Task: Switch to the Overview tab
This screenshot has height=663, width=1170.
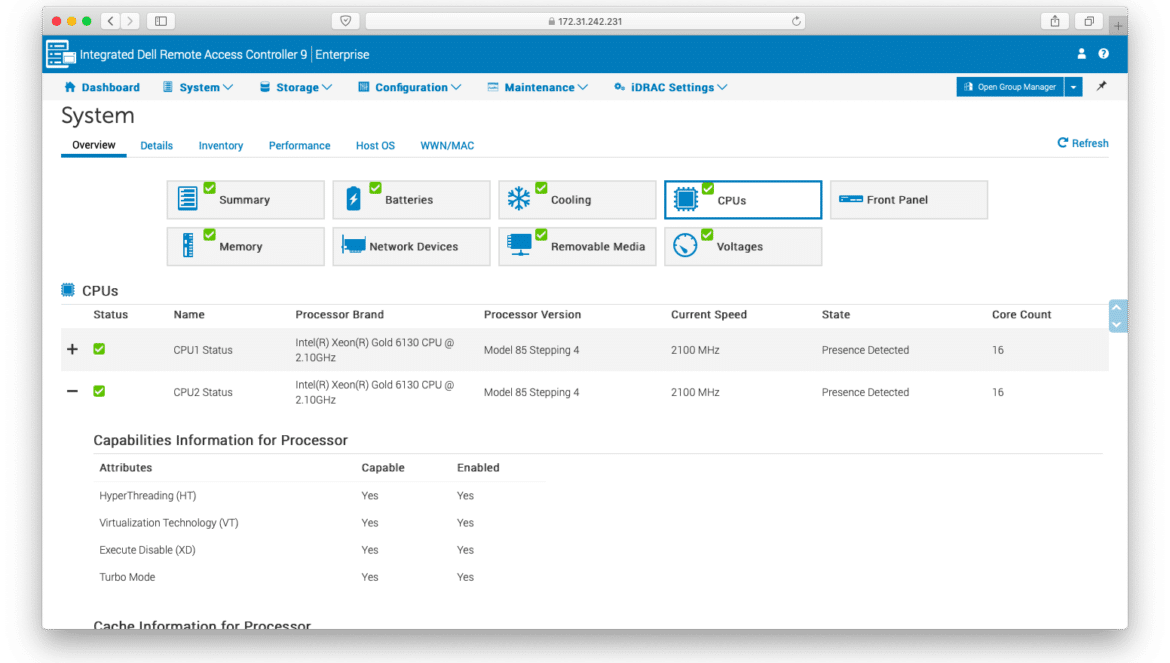Action: tap(94, 145)
